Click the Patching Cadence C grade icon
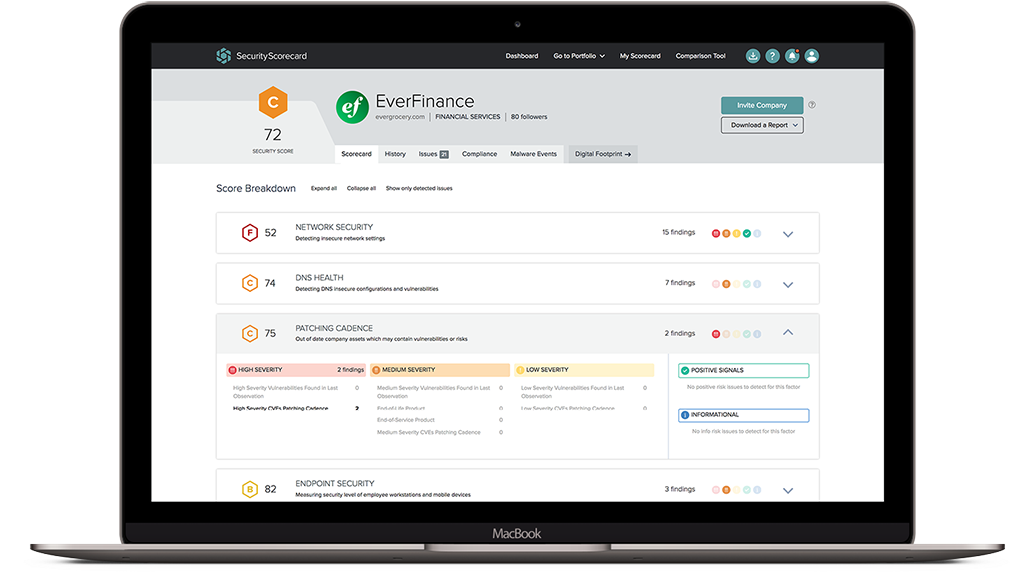This screenshot has height=578, width=1033. [250, 333]
